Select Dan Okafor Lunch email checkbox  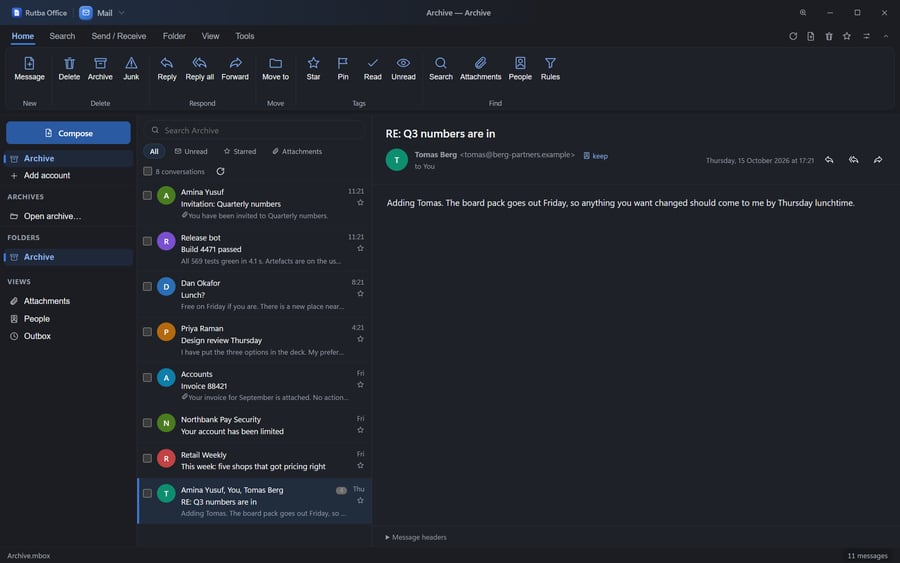(x=148, y=286)
